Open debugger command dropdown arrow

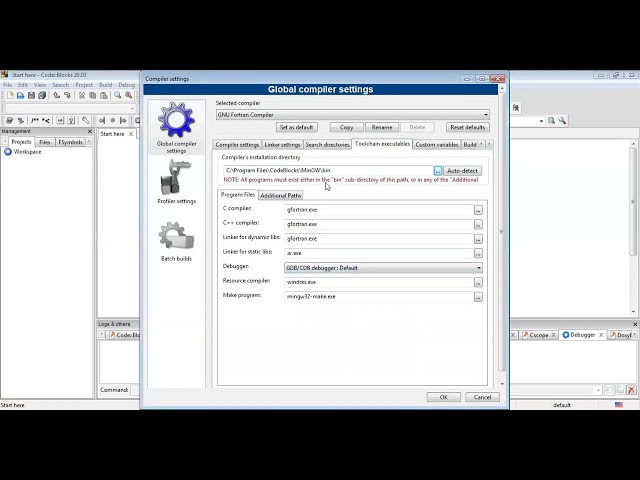tap(598, 390)
